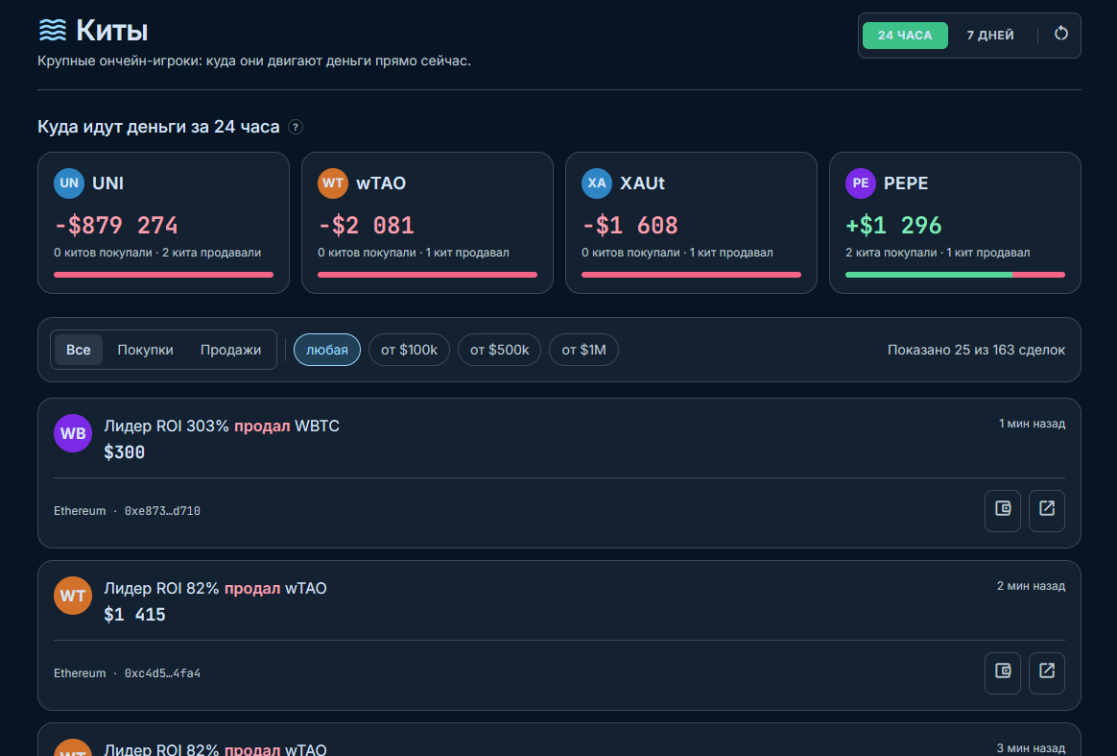Image resolution: width=1117 pixels, height=756 pixels.
Task: Click the -$1 608 amount
Action: click(630, 225)
